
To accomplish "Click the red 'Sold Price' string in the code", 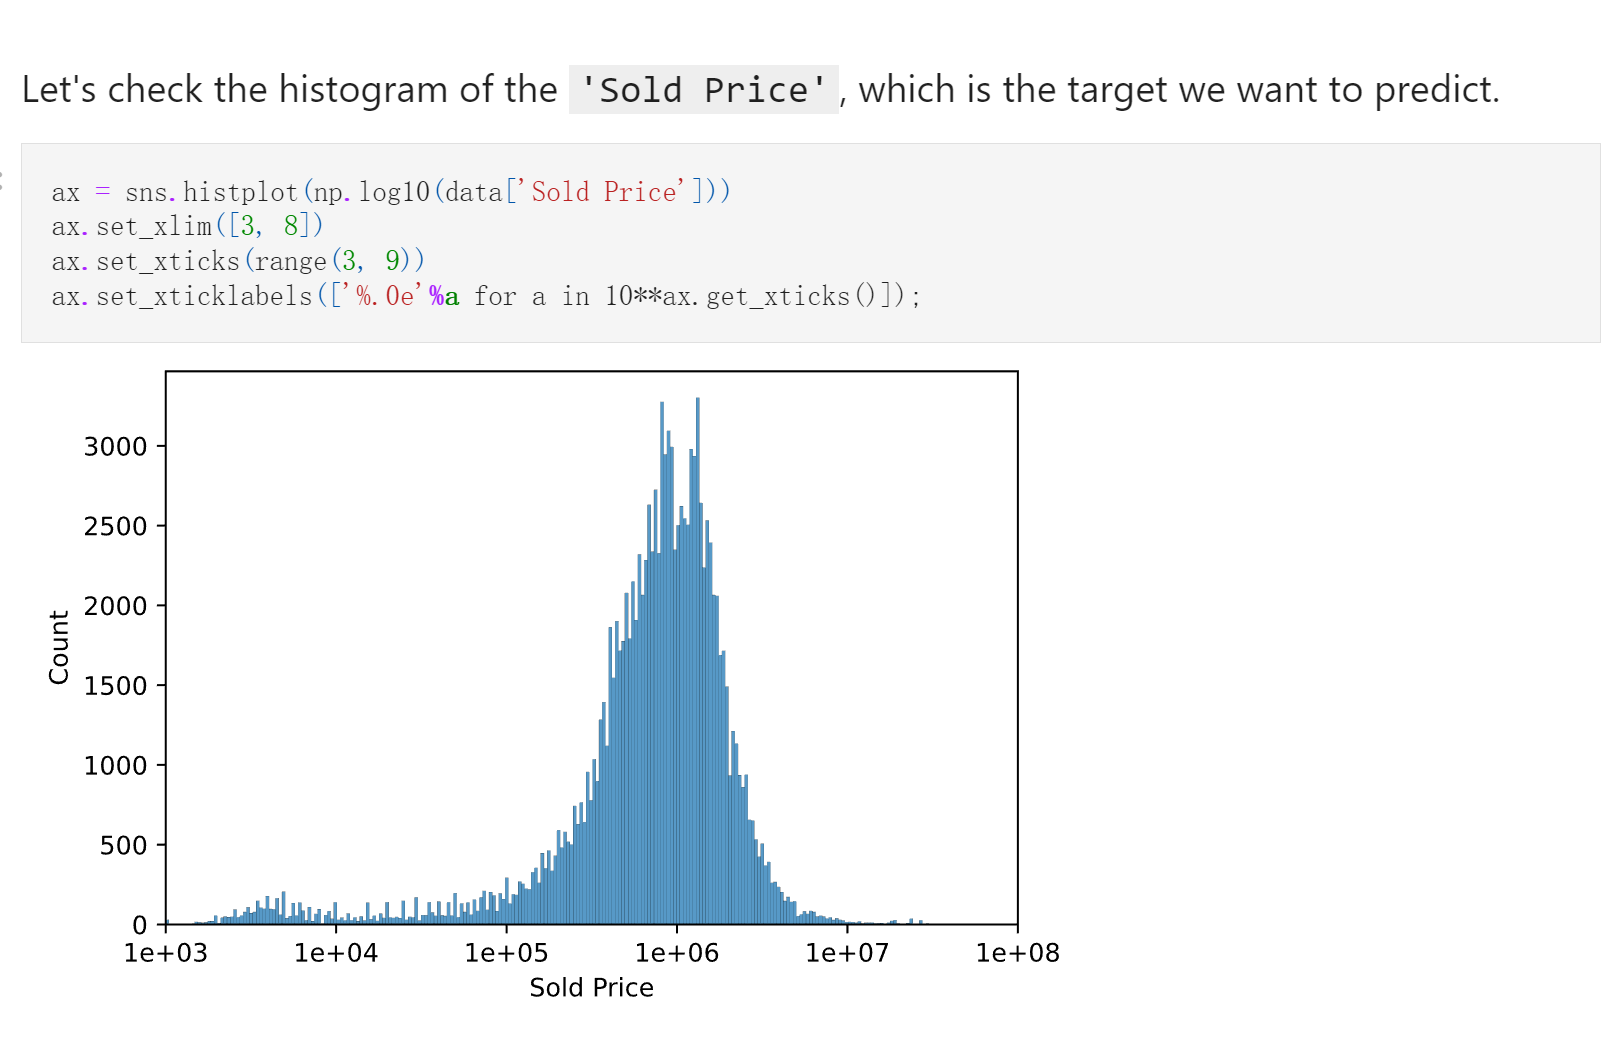I will point(604,191).
